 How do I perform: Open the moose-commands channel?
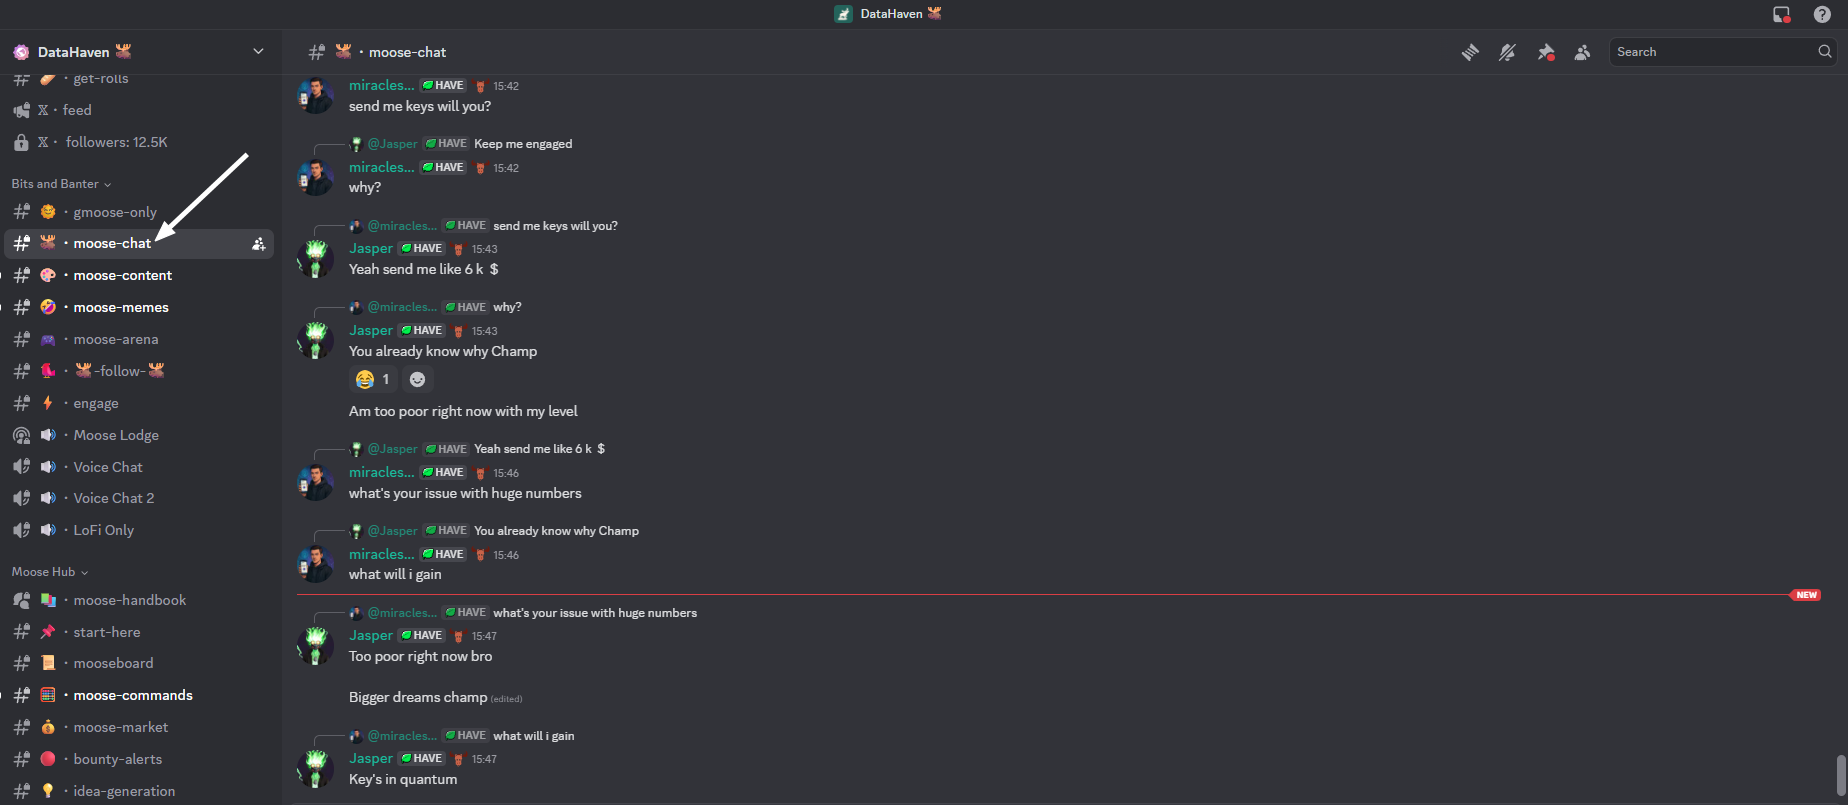(x=133, y=695)
